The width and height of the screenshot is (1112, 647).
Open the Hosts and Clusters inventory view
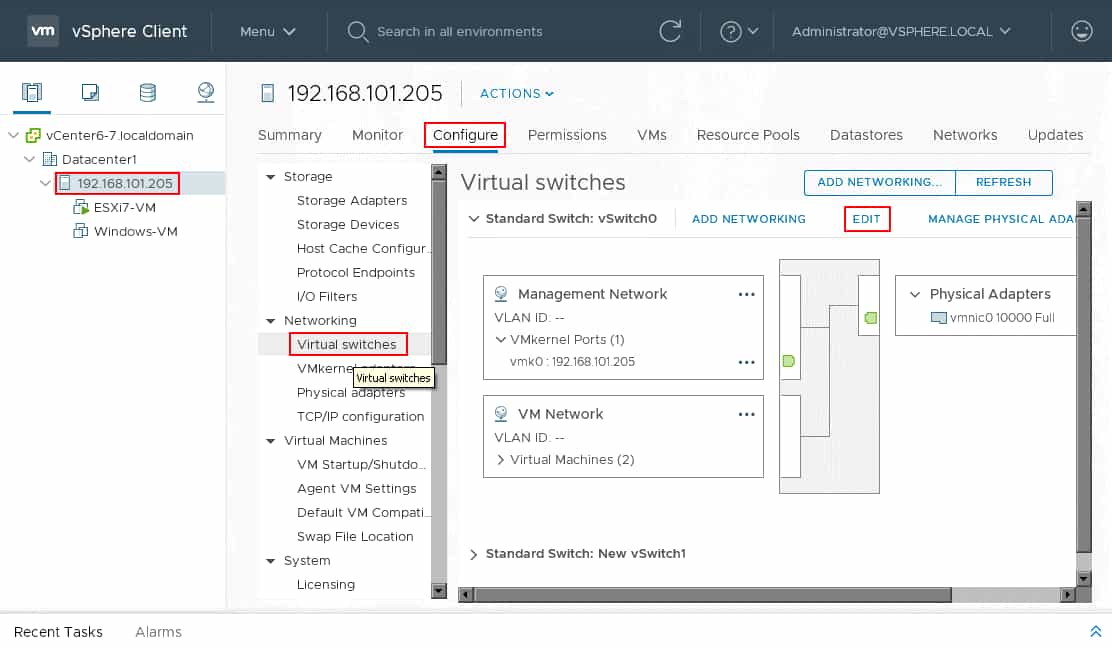[x=31, y=91]
